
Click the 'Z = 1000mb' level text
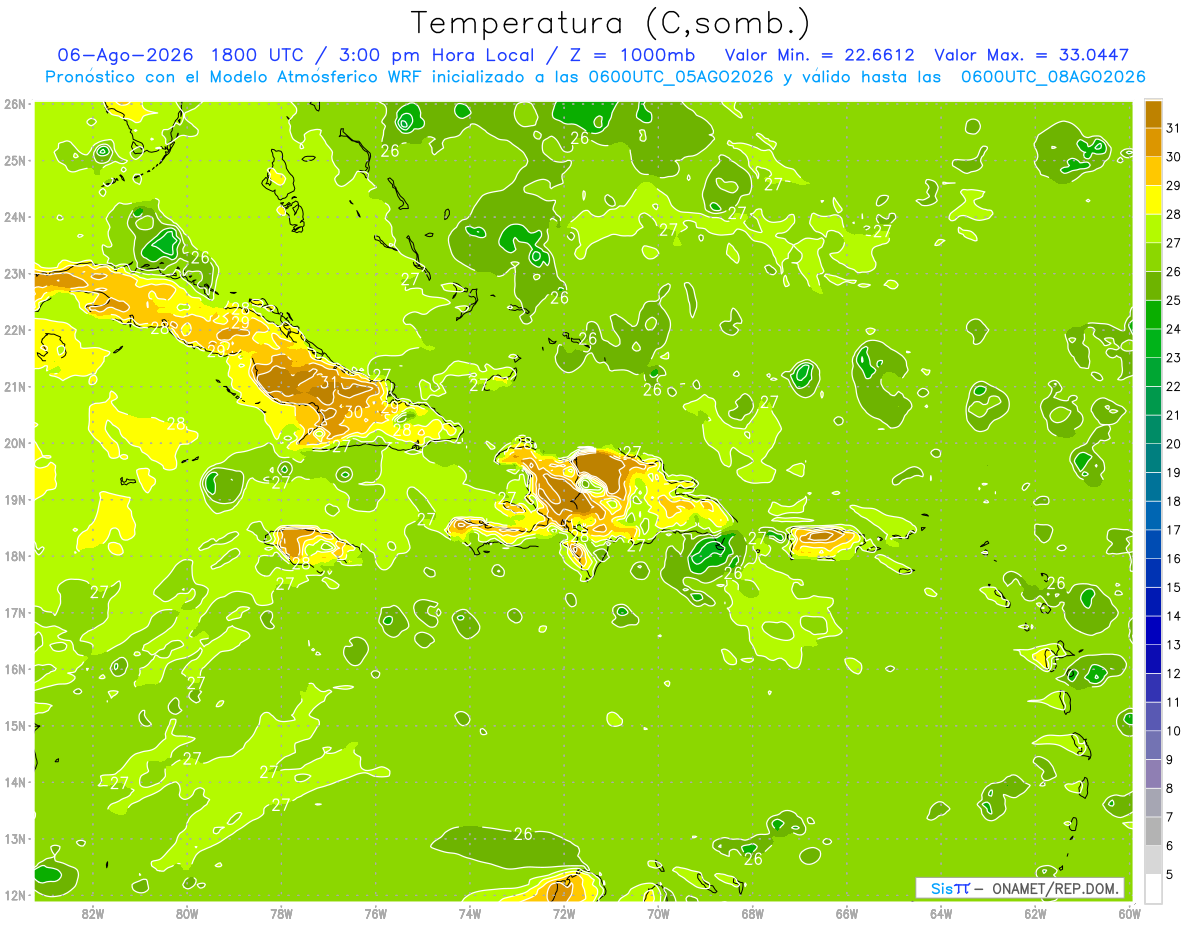coord(634,55)
